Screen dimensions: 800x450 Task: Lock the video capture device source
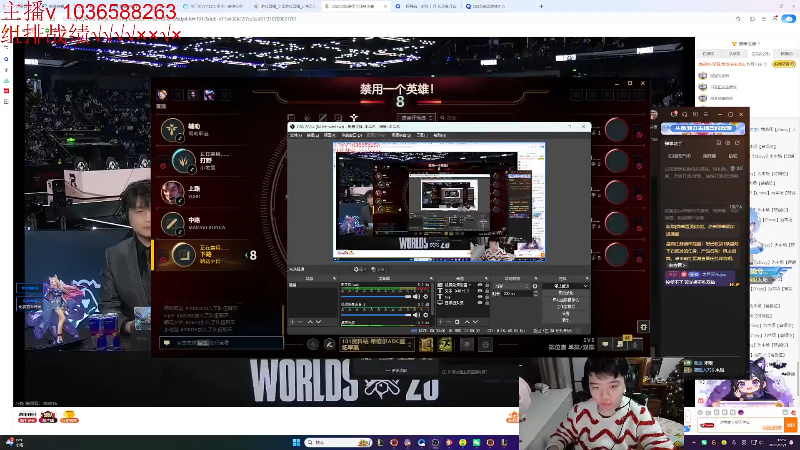click(487, 285)
